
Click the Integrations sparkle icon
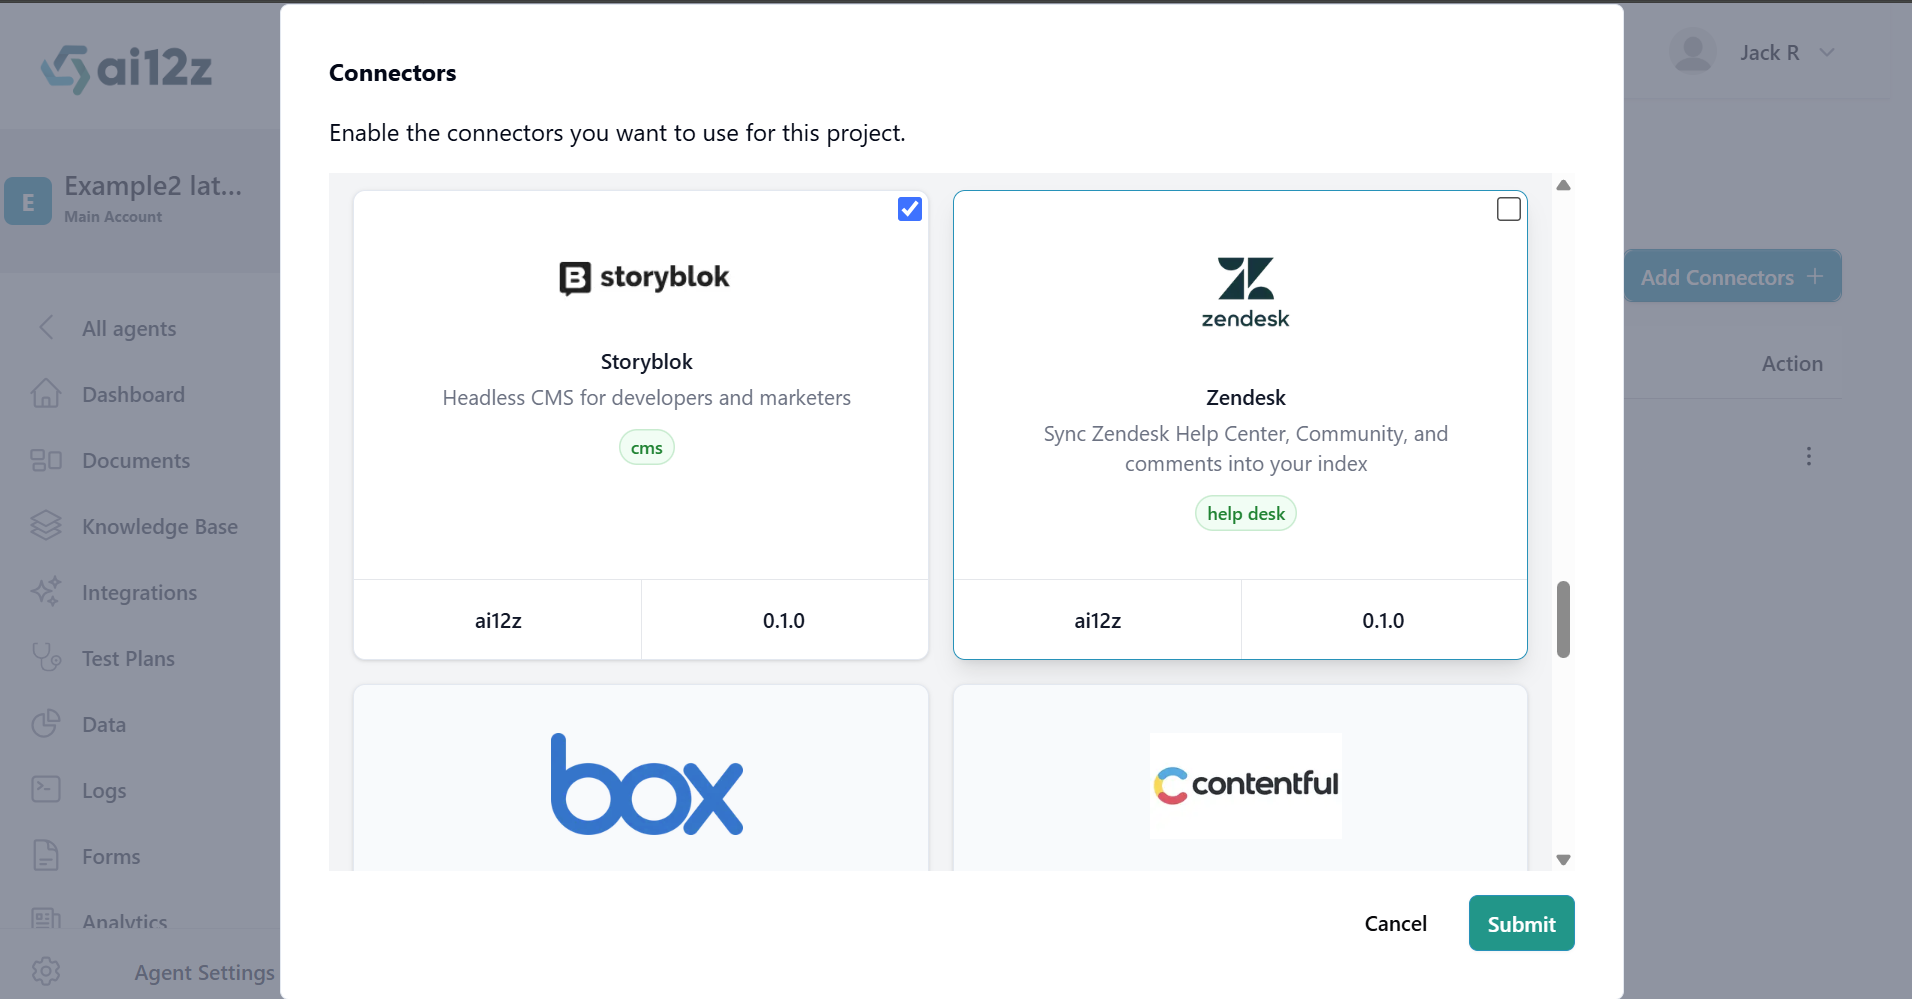(x=46, y=591)
